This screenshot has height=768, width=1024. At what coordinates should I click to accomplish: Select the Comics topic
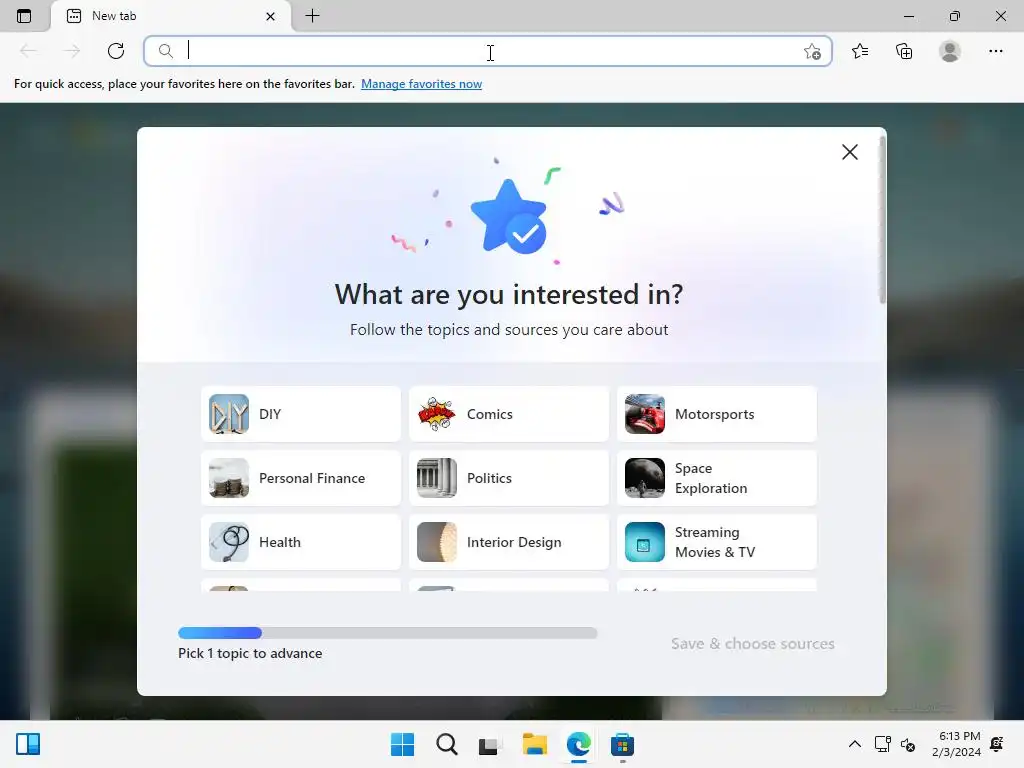pos(509,414)
